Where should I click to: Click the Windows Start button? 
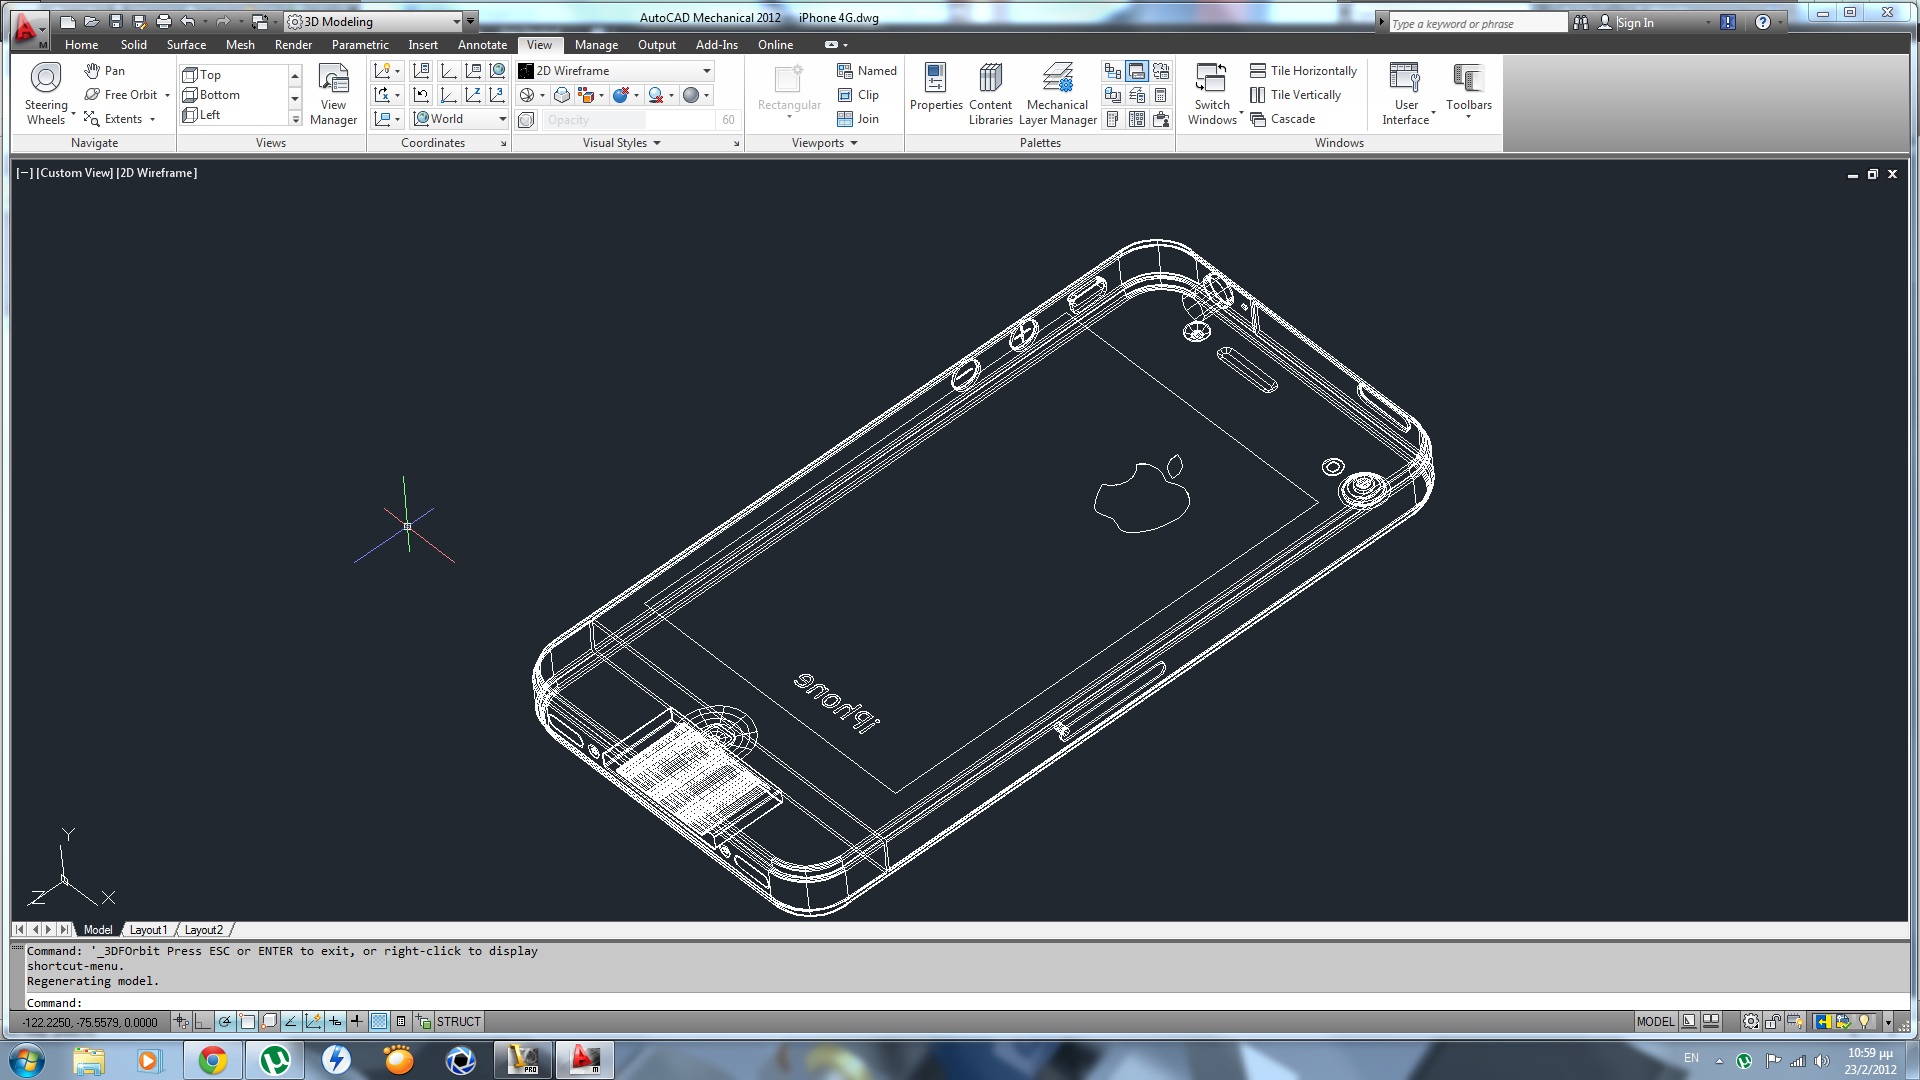tap(27, 1060)
